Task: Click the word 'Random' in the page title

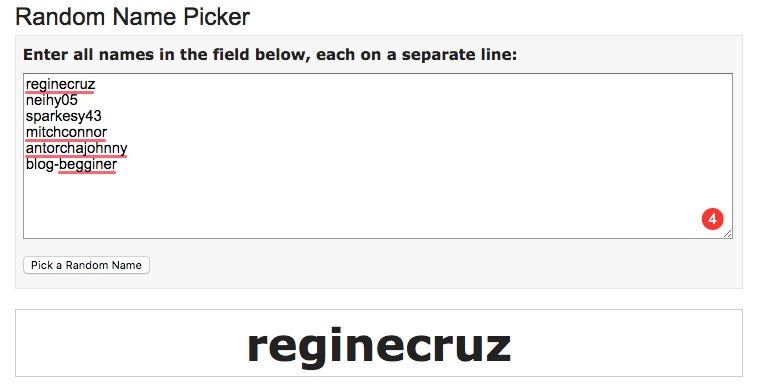Action: (x=60, y=16)
